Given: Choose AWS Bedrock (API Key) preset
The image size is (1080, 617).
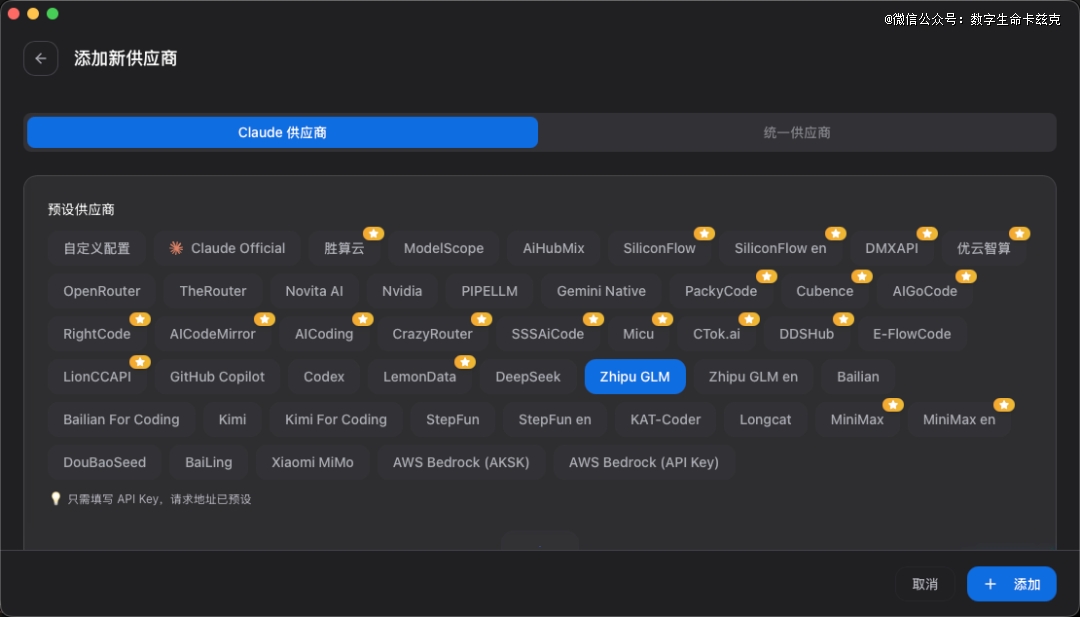Looking at the screenshot, I should [644, 463].
